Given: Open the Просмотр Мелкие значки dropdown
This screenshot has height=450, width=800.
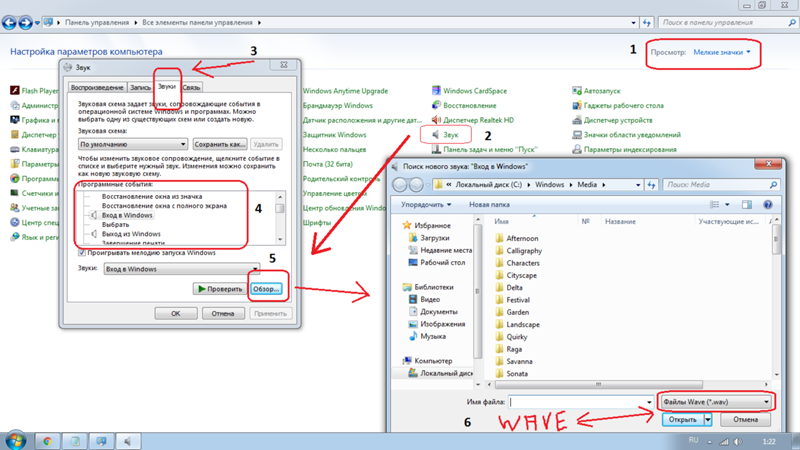Looking at the screenshot, I should click(722, 52).
